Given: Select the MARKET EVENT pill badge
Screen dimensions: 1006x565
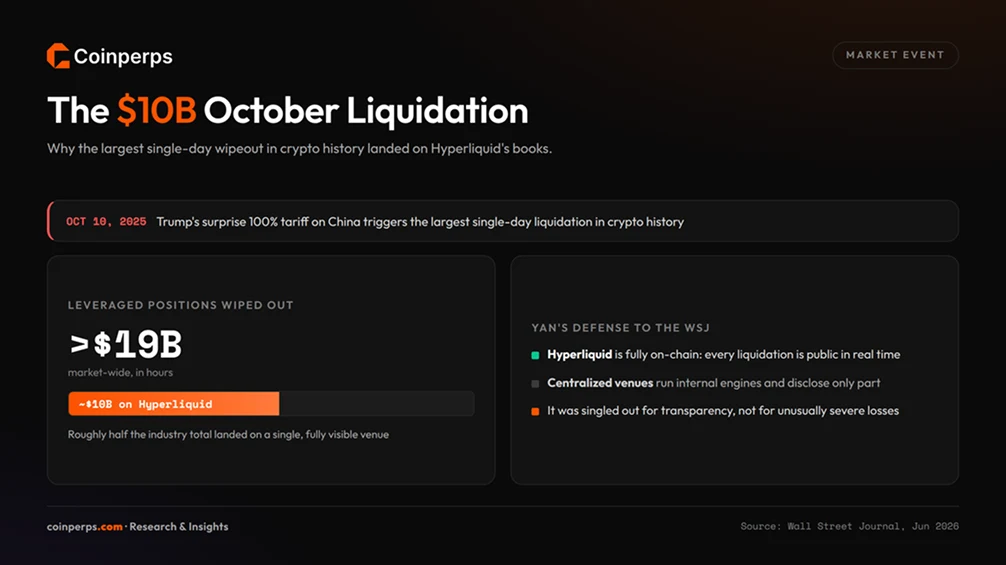Looking at the screenshot, I should coord(895,55).
